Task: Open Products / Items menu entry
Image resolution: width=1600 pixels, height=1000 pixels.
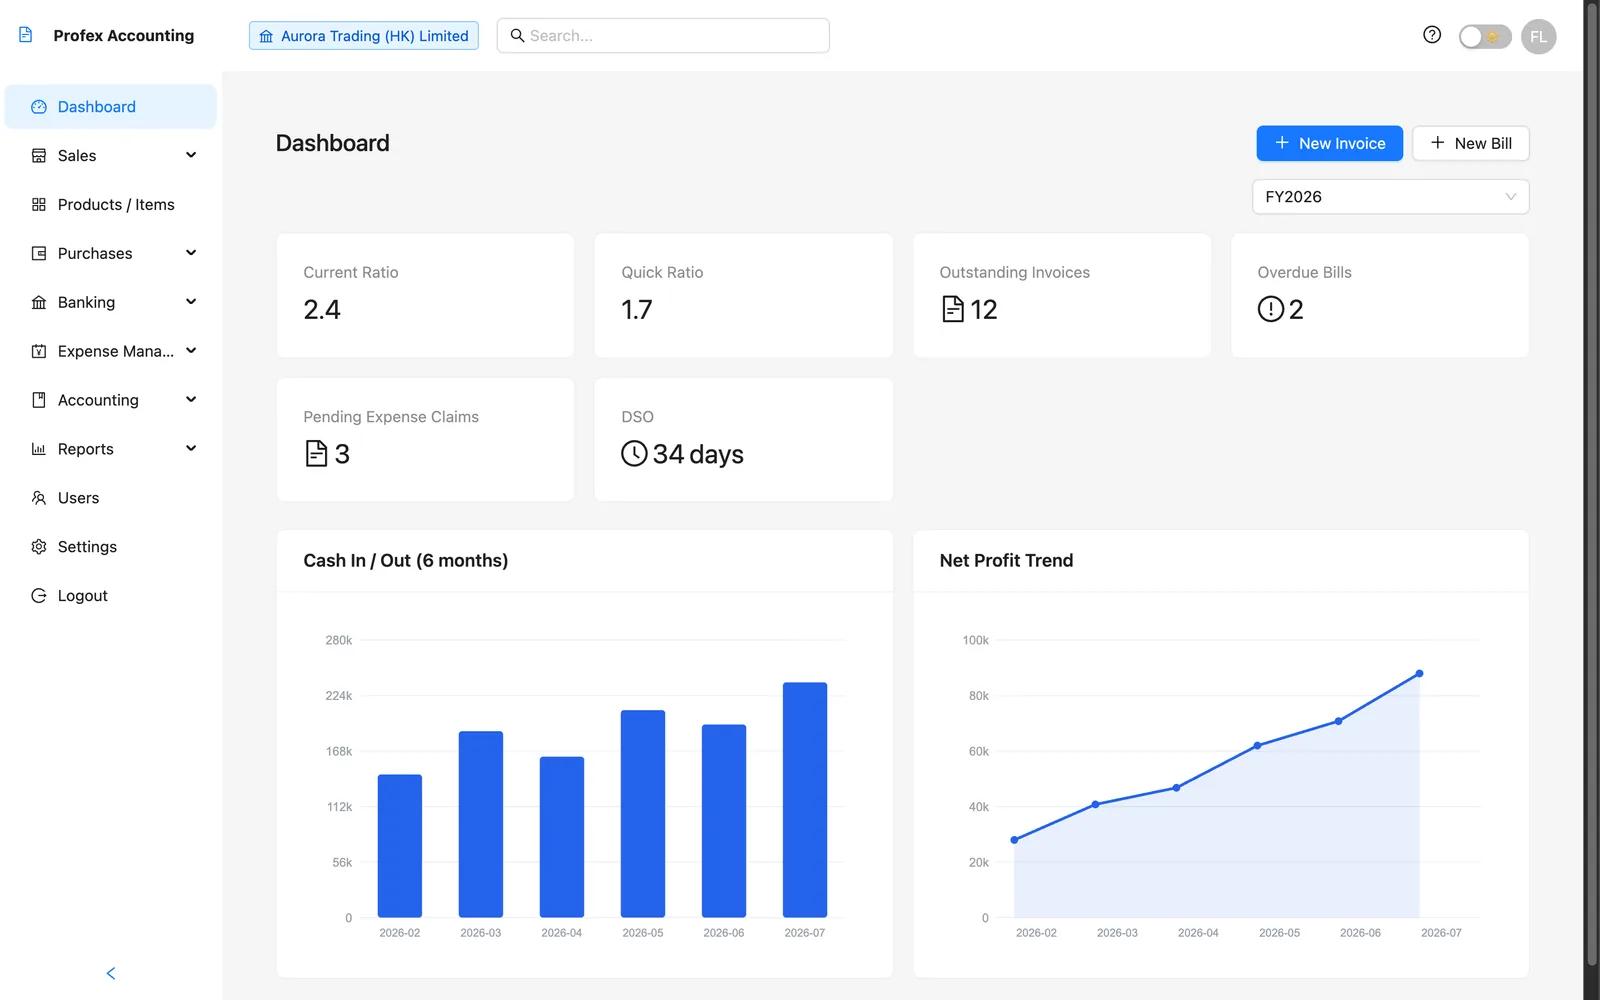Action: [111, 205]
